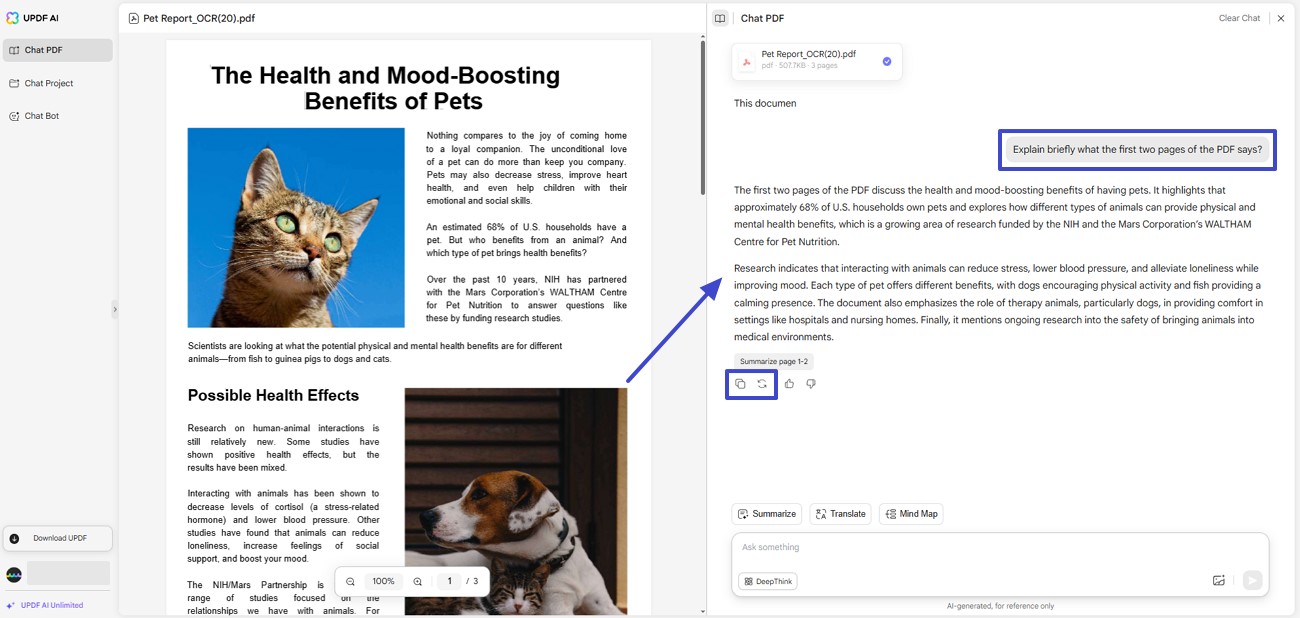The image size is (1300, 618).
Task: Click the thumbs-up icon on the response
Action: tap(789, 383)
